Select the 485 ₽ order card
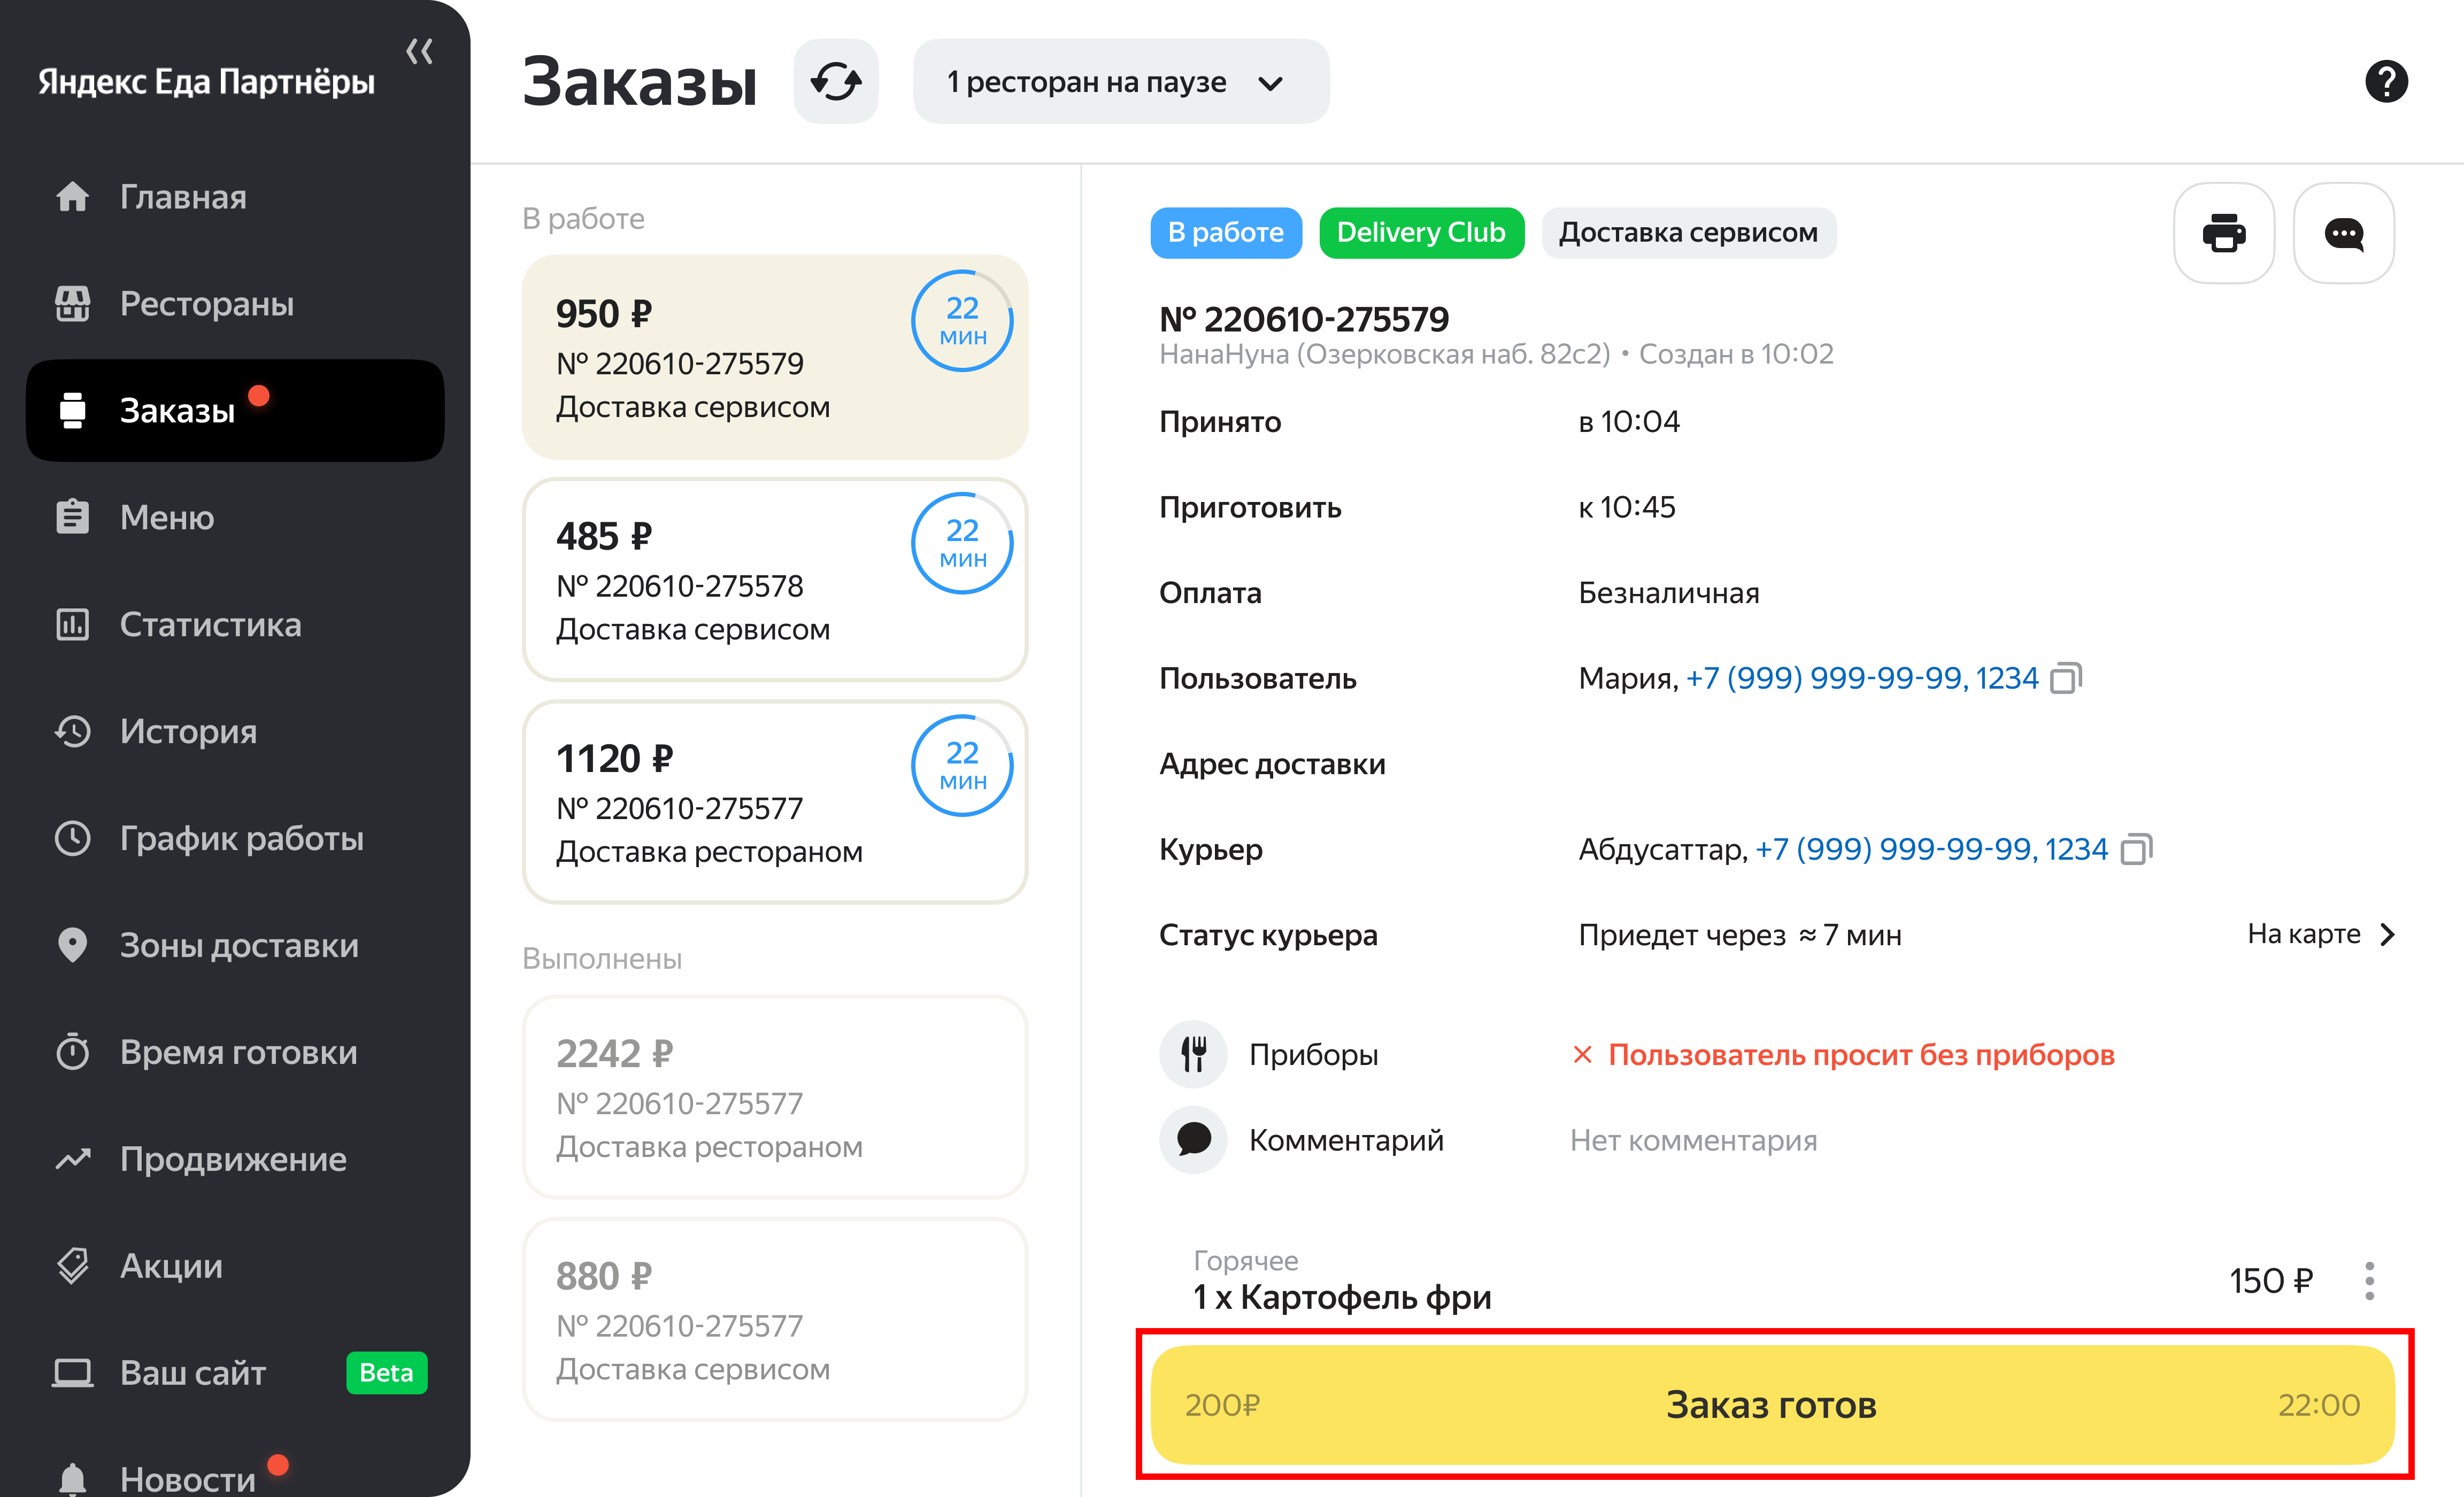 tap(774, 580)
